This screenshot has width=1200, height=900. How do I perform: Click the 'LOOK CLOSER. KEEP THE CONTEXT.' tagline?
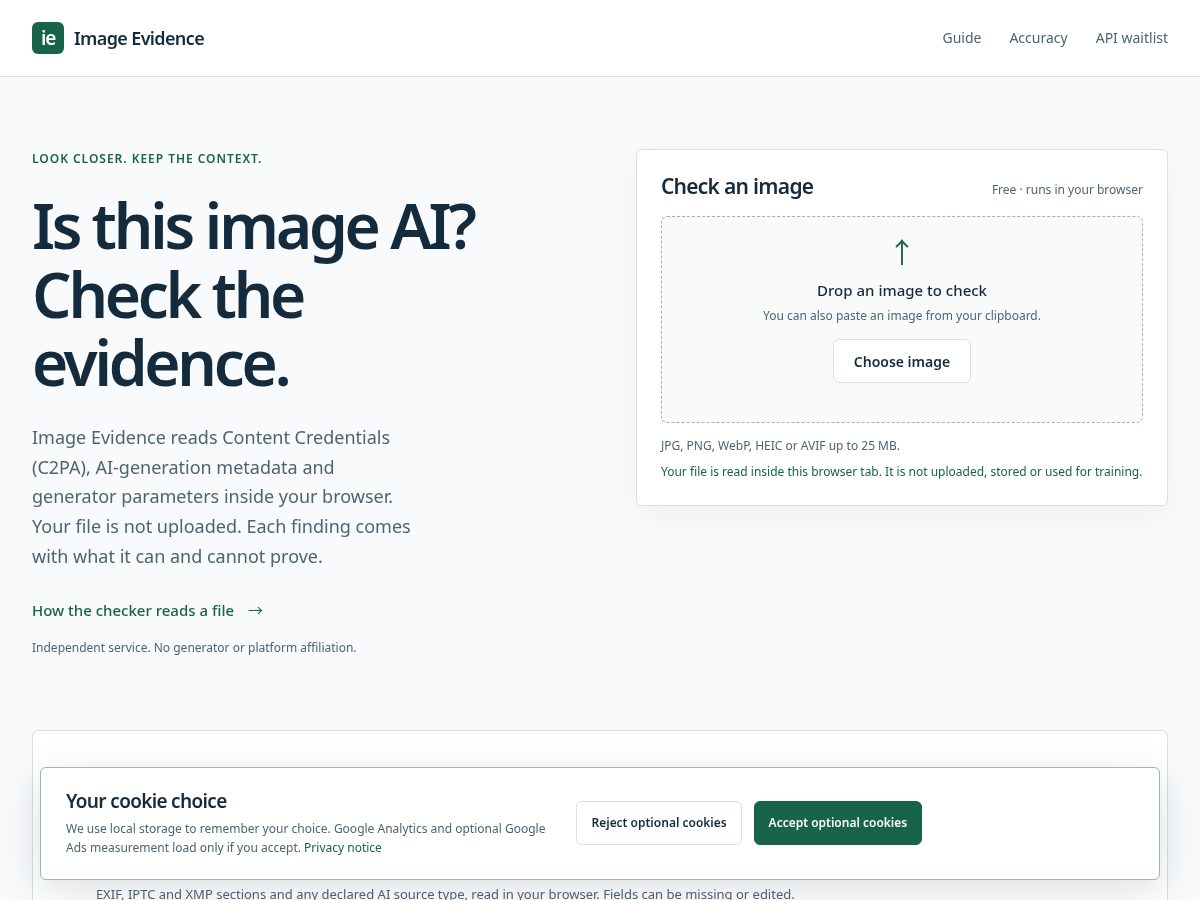click(147, 158)
